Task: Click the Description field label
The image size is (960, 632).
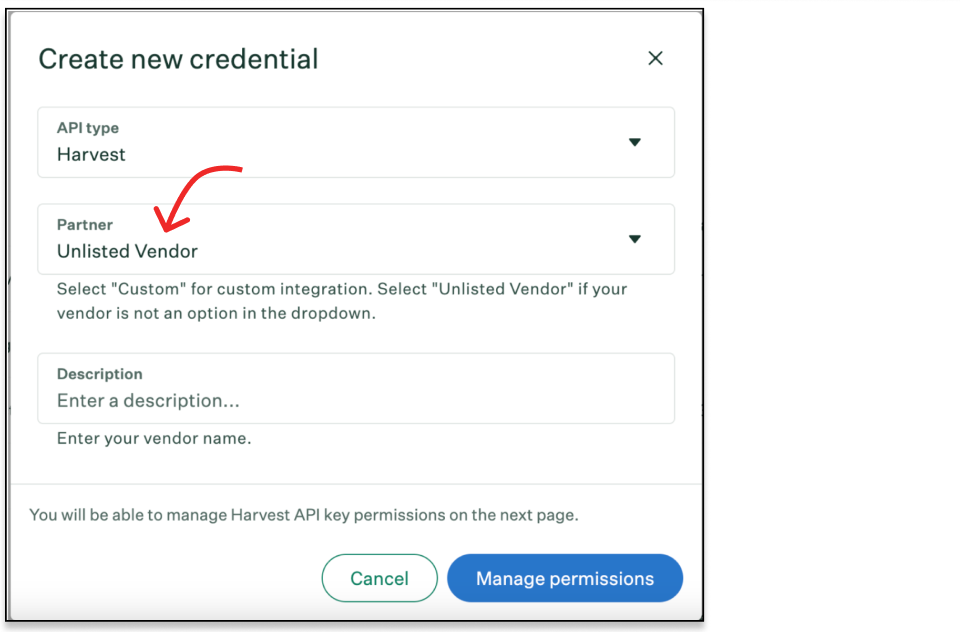Action: point(100,374)
